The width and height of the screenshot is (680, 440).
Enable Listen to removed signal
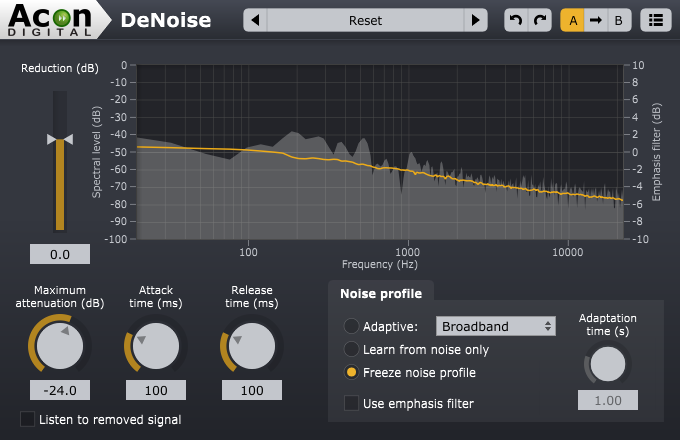point(28,419)
